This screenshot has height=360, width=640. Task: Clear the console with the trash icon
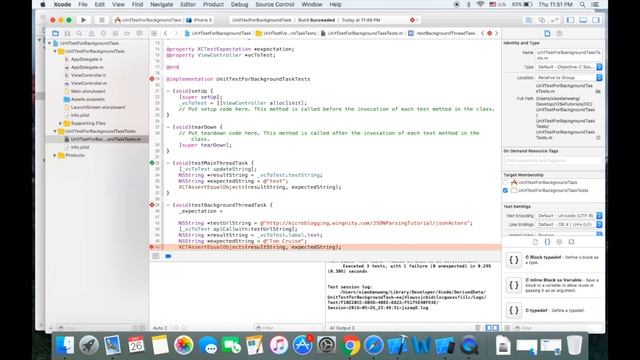(478, 328)
